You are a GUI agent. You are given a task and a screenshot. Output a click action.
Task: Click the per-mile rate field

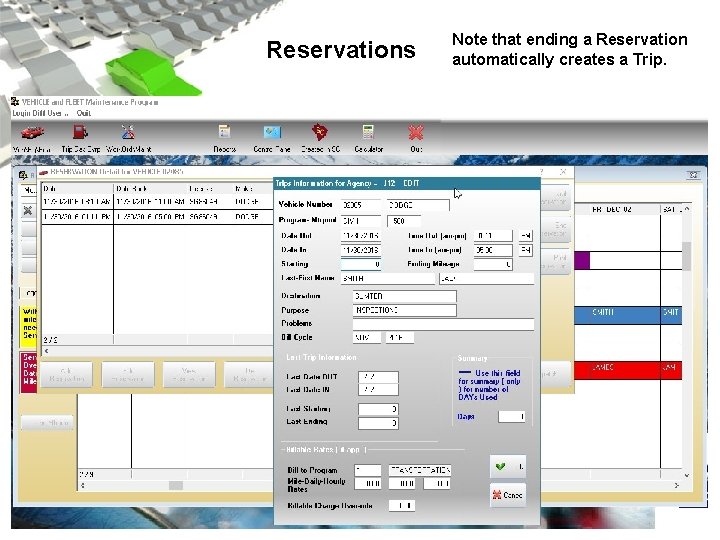[x=367, y=484]
